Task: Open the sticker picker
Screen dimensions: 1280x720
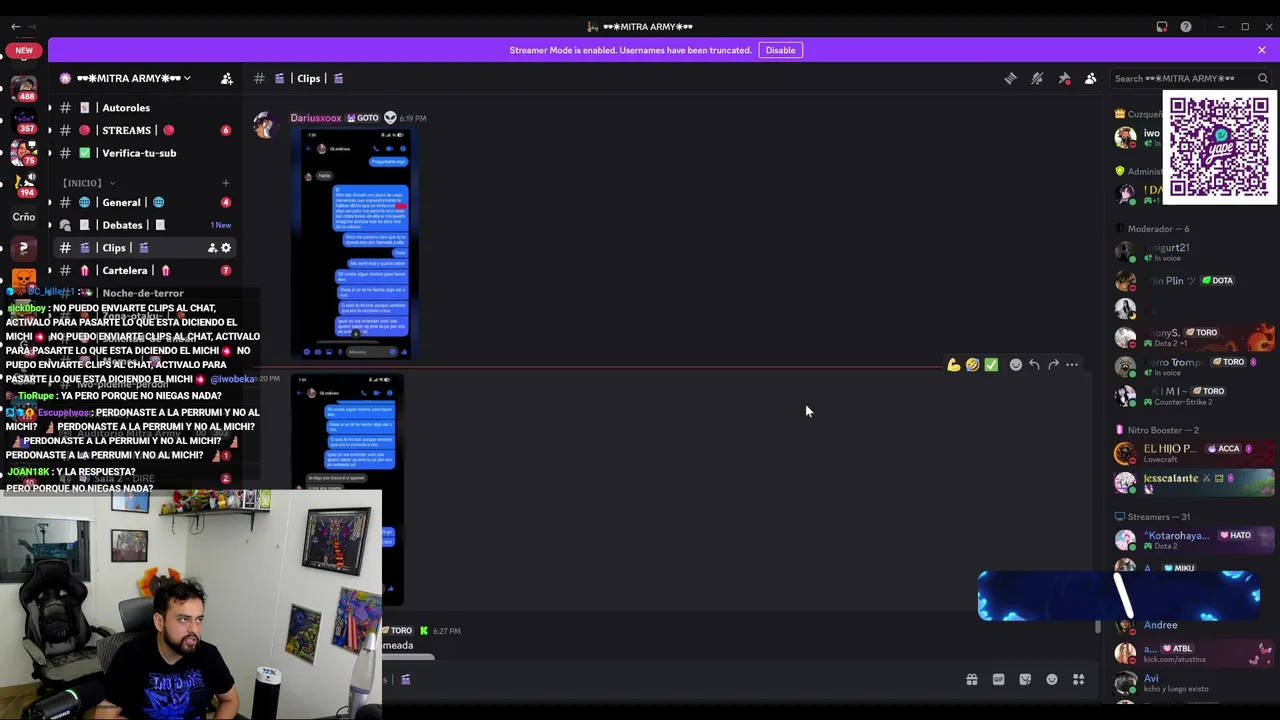Action: tap(1025, 680)
